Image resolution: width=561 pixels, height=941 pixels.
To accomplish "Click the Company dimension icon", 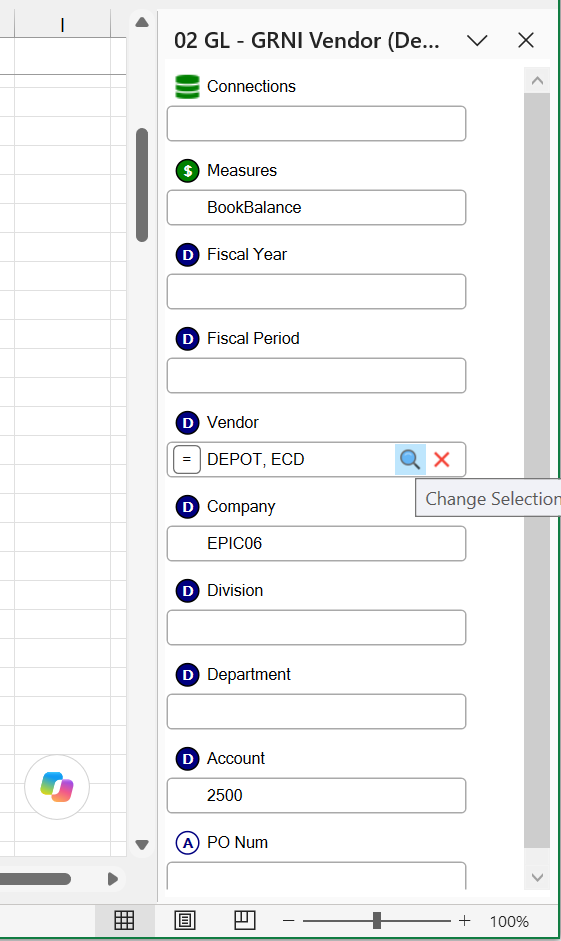I will pos(187,507).
